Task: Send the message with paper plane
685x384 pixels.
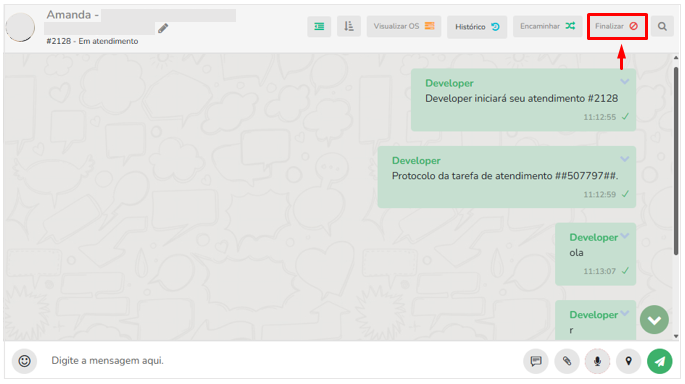Action: click(659, 361)
